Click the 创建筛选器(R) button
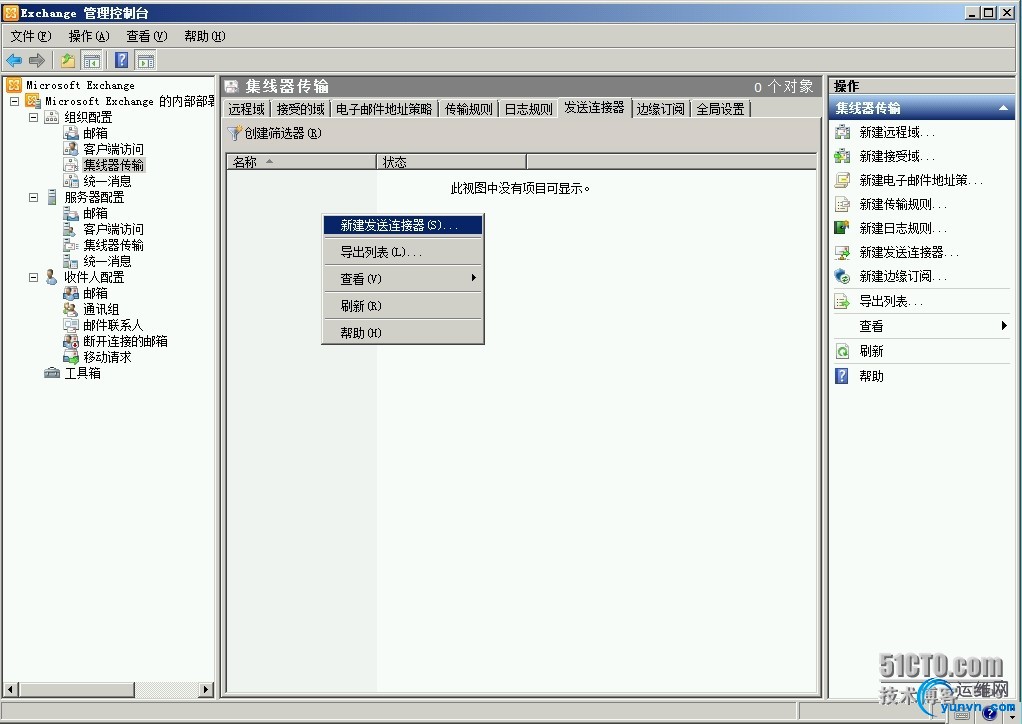This screenshot has height=724, width=1022. [274, 134]
